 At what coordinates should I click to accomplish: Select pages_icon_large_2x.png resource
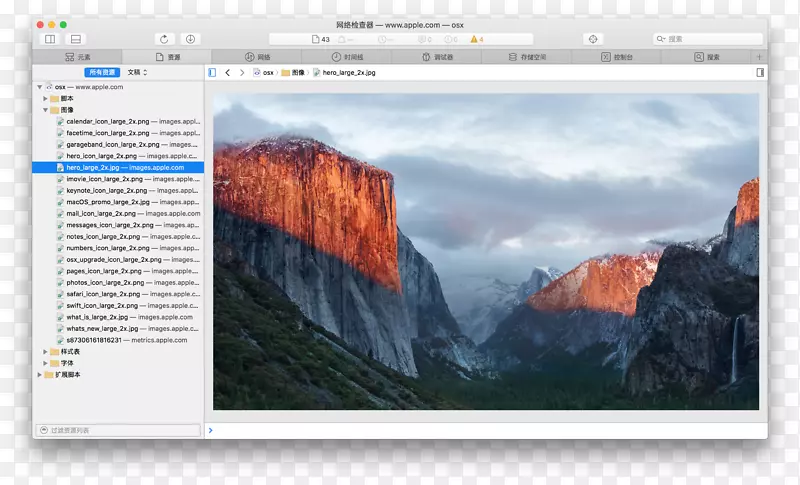[118, 271]
